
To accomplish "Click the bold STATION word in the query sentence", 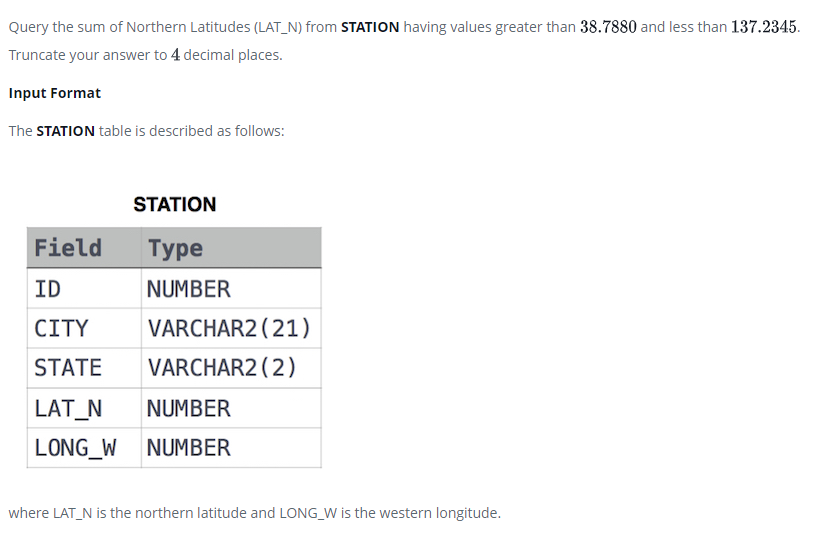I will click(x=370, y=27).
